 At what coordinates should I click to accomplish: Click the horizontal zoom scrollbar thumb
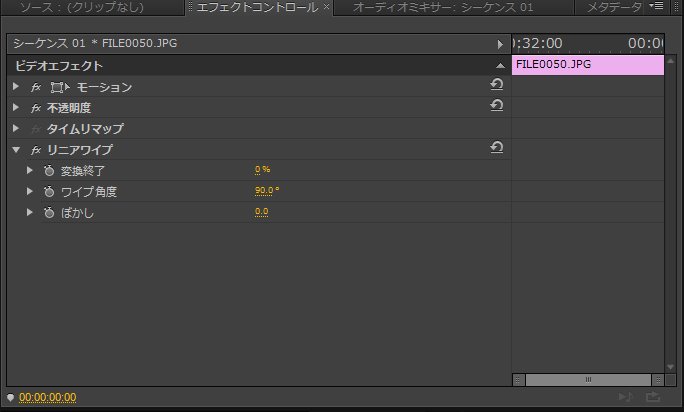click(588, 380)
